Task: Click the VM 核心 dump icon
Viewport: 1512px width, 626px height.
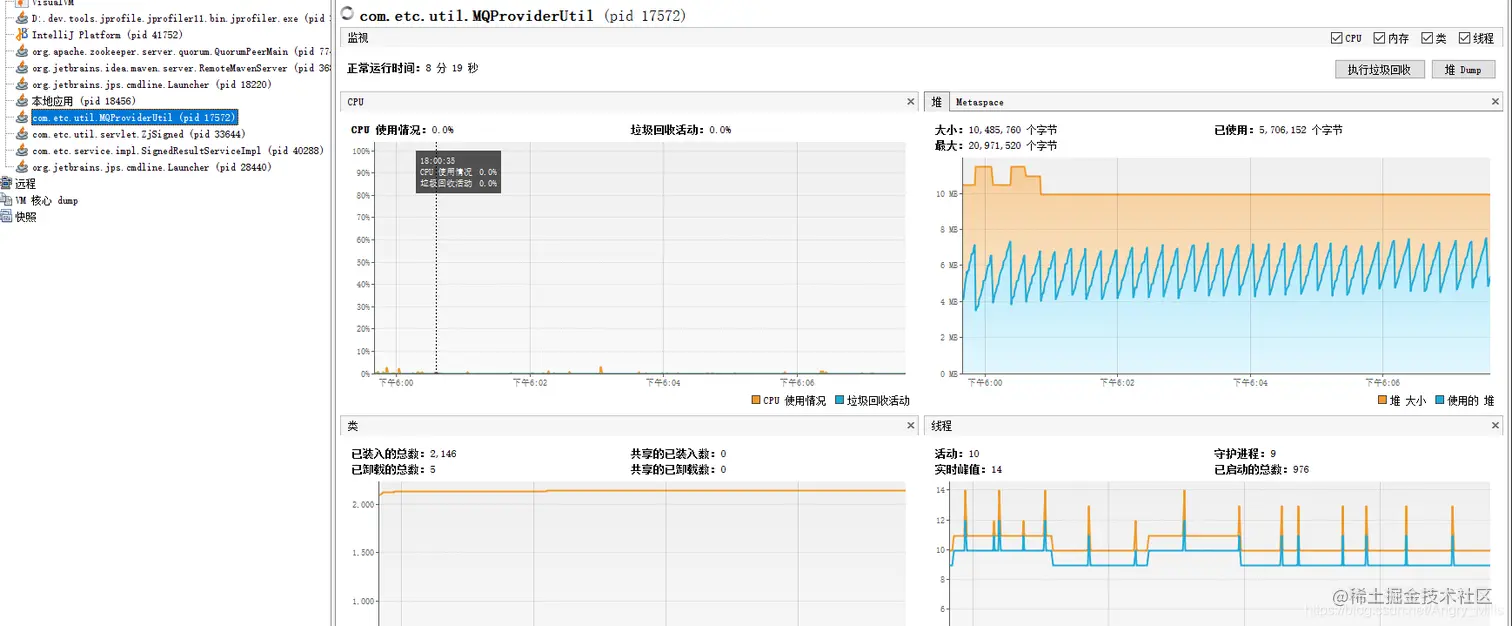Action: (6, 200)
